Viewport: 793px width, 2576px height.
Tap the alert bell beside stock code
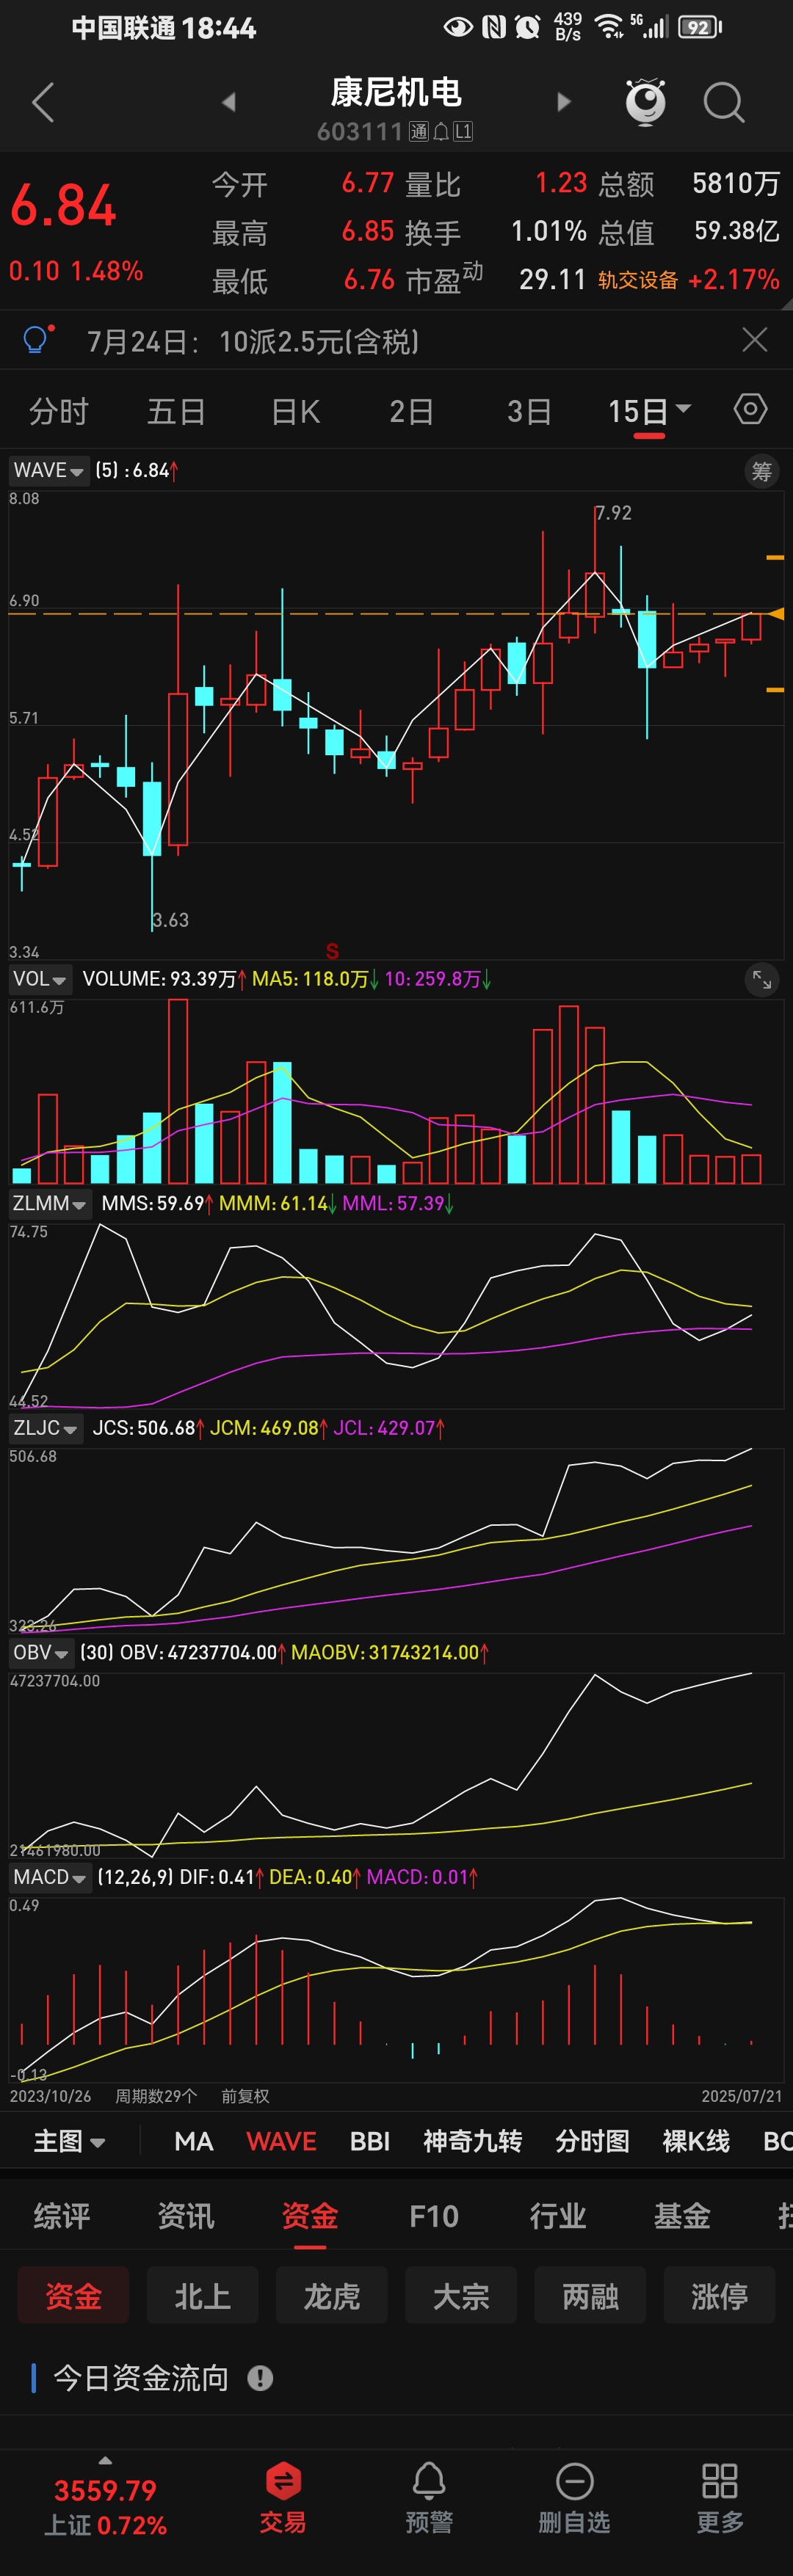point(441,132)
